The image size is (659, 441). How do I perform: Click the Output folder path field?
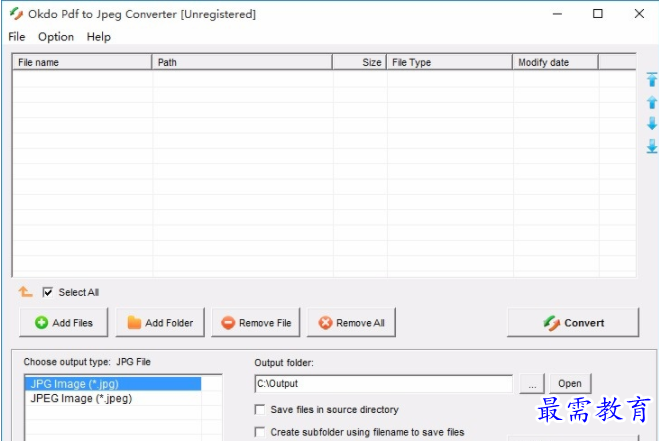coord(384,383)
